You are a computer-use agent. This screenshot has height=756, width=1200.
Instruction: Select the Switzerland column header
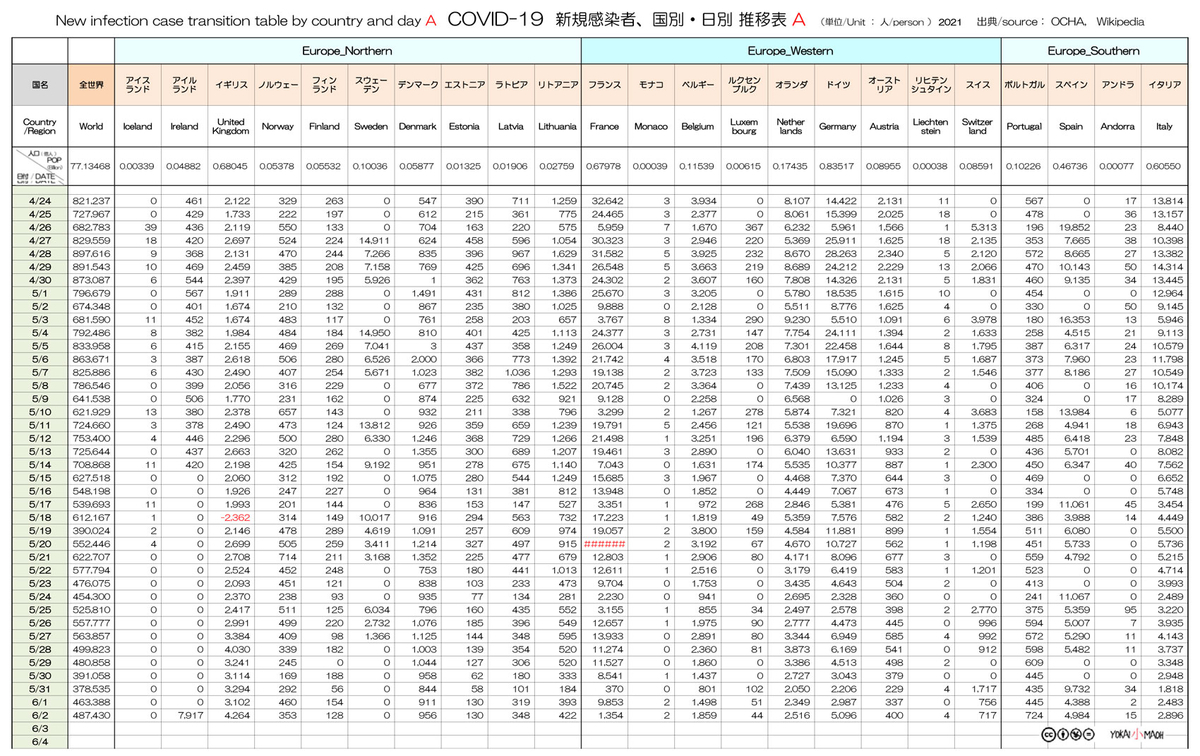point(977,127)
